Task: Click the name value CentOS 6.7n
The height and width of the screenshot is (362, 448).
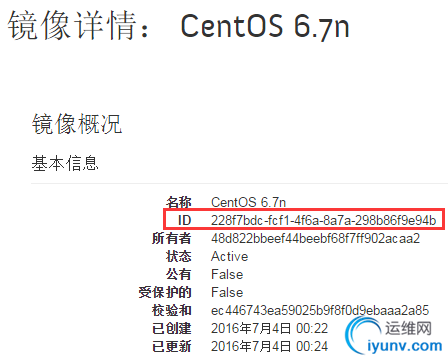Action: tap(248, 202)
